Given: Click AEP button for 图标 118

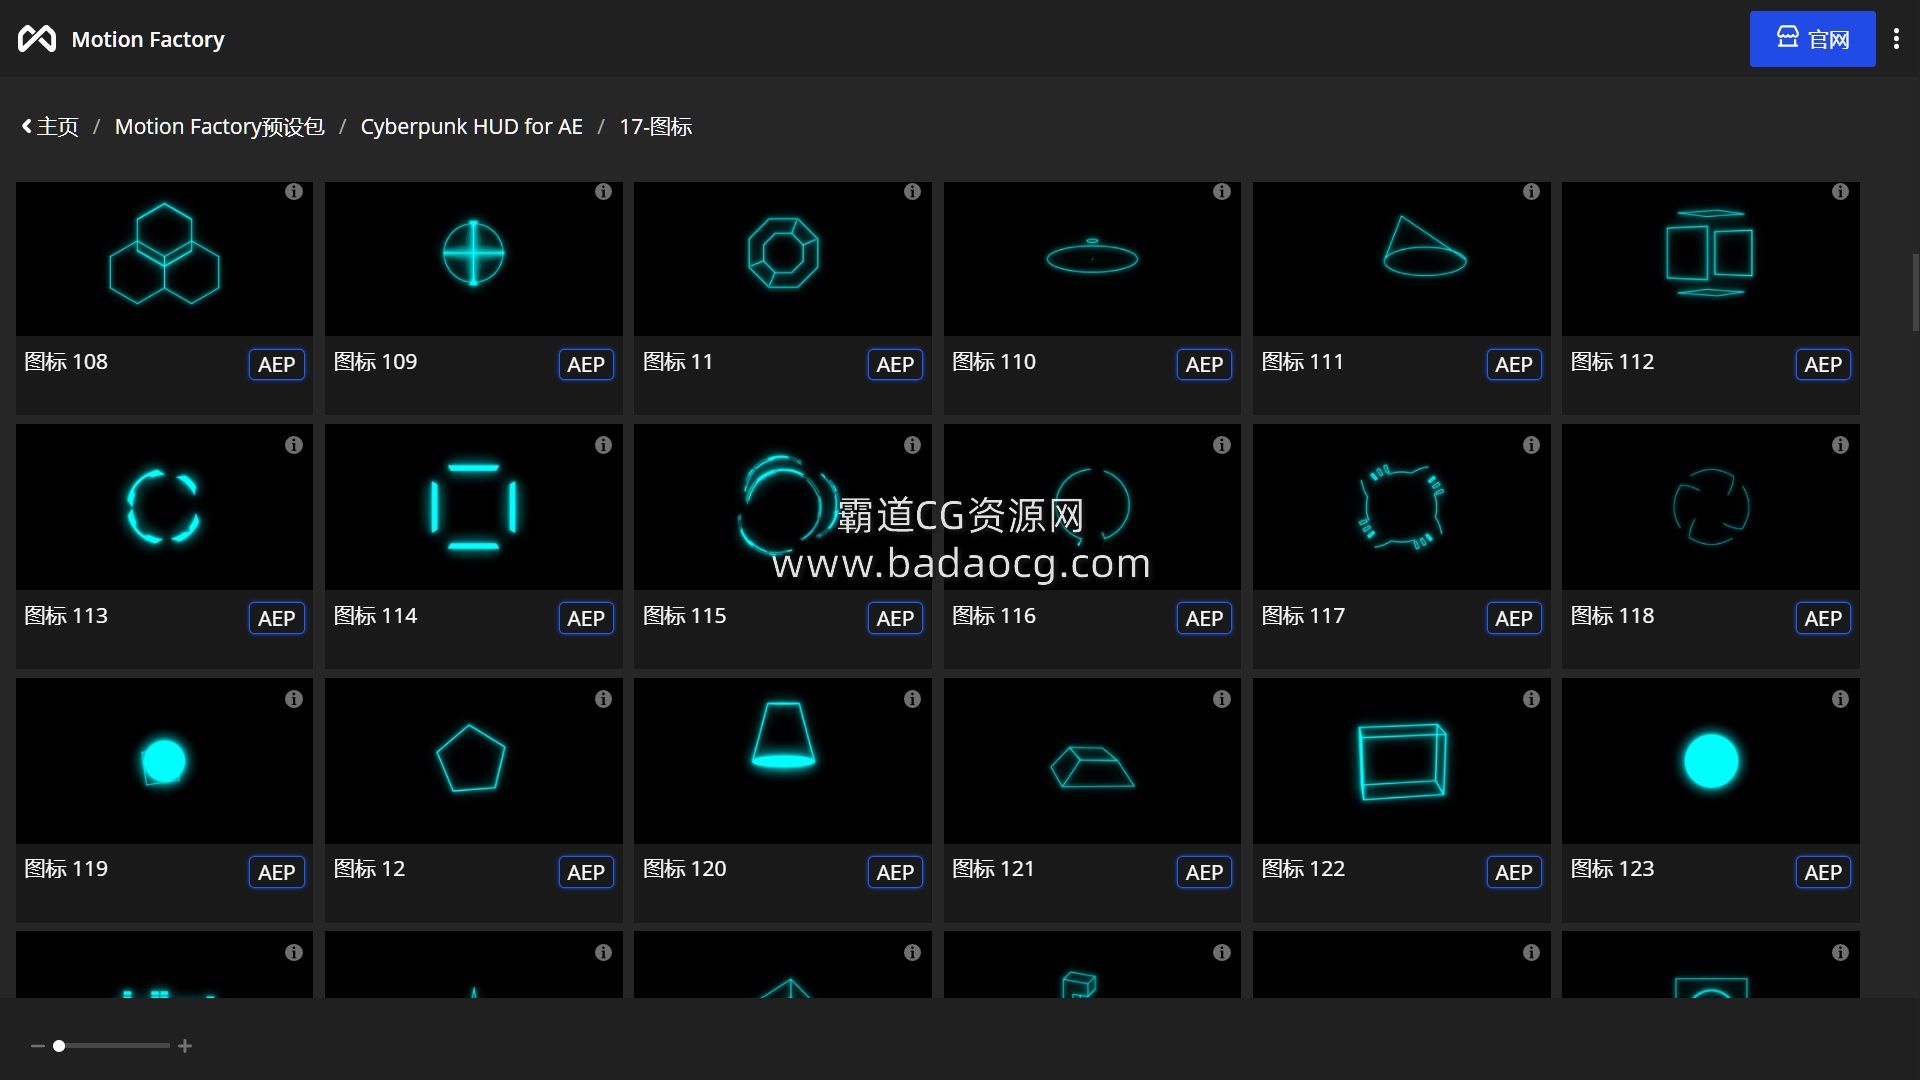Looking at the screenshot, I should click(x=1823, y=618).
